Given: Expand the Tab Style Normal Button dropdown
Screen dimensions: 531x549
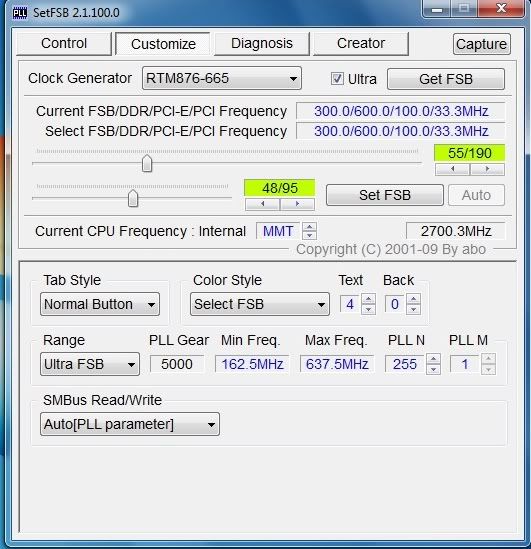Looking at the screenshot, I should click(100, 304).
